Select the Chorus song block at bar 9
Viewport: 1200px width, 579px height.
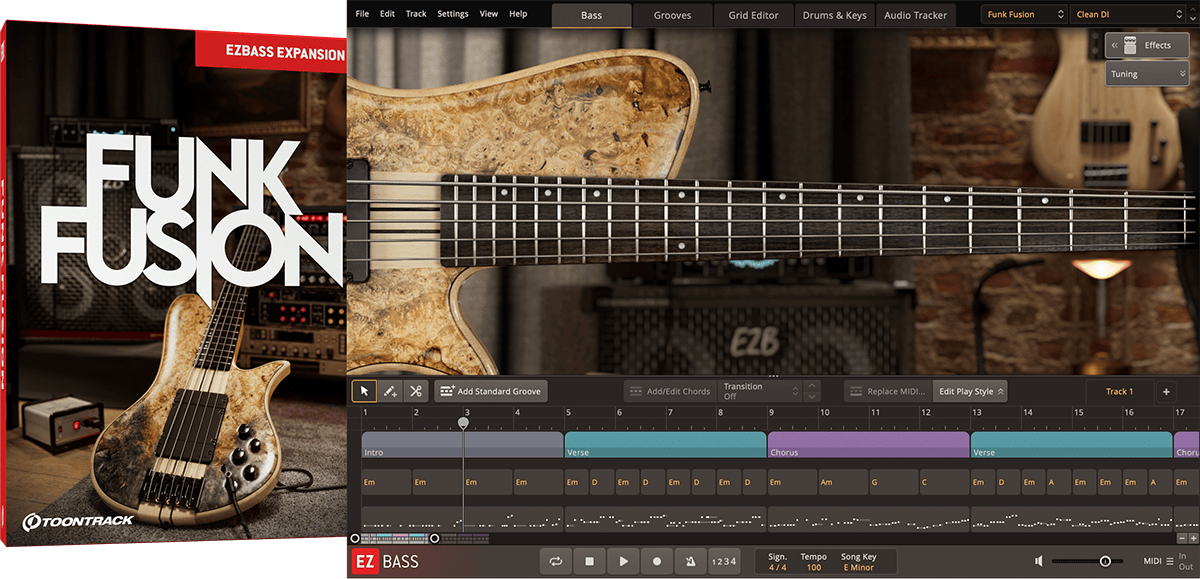coord(868,445)
